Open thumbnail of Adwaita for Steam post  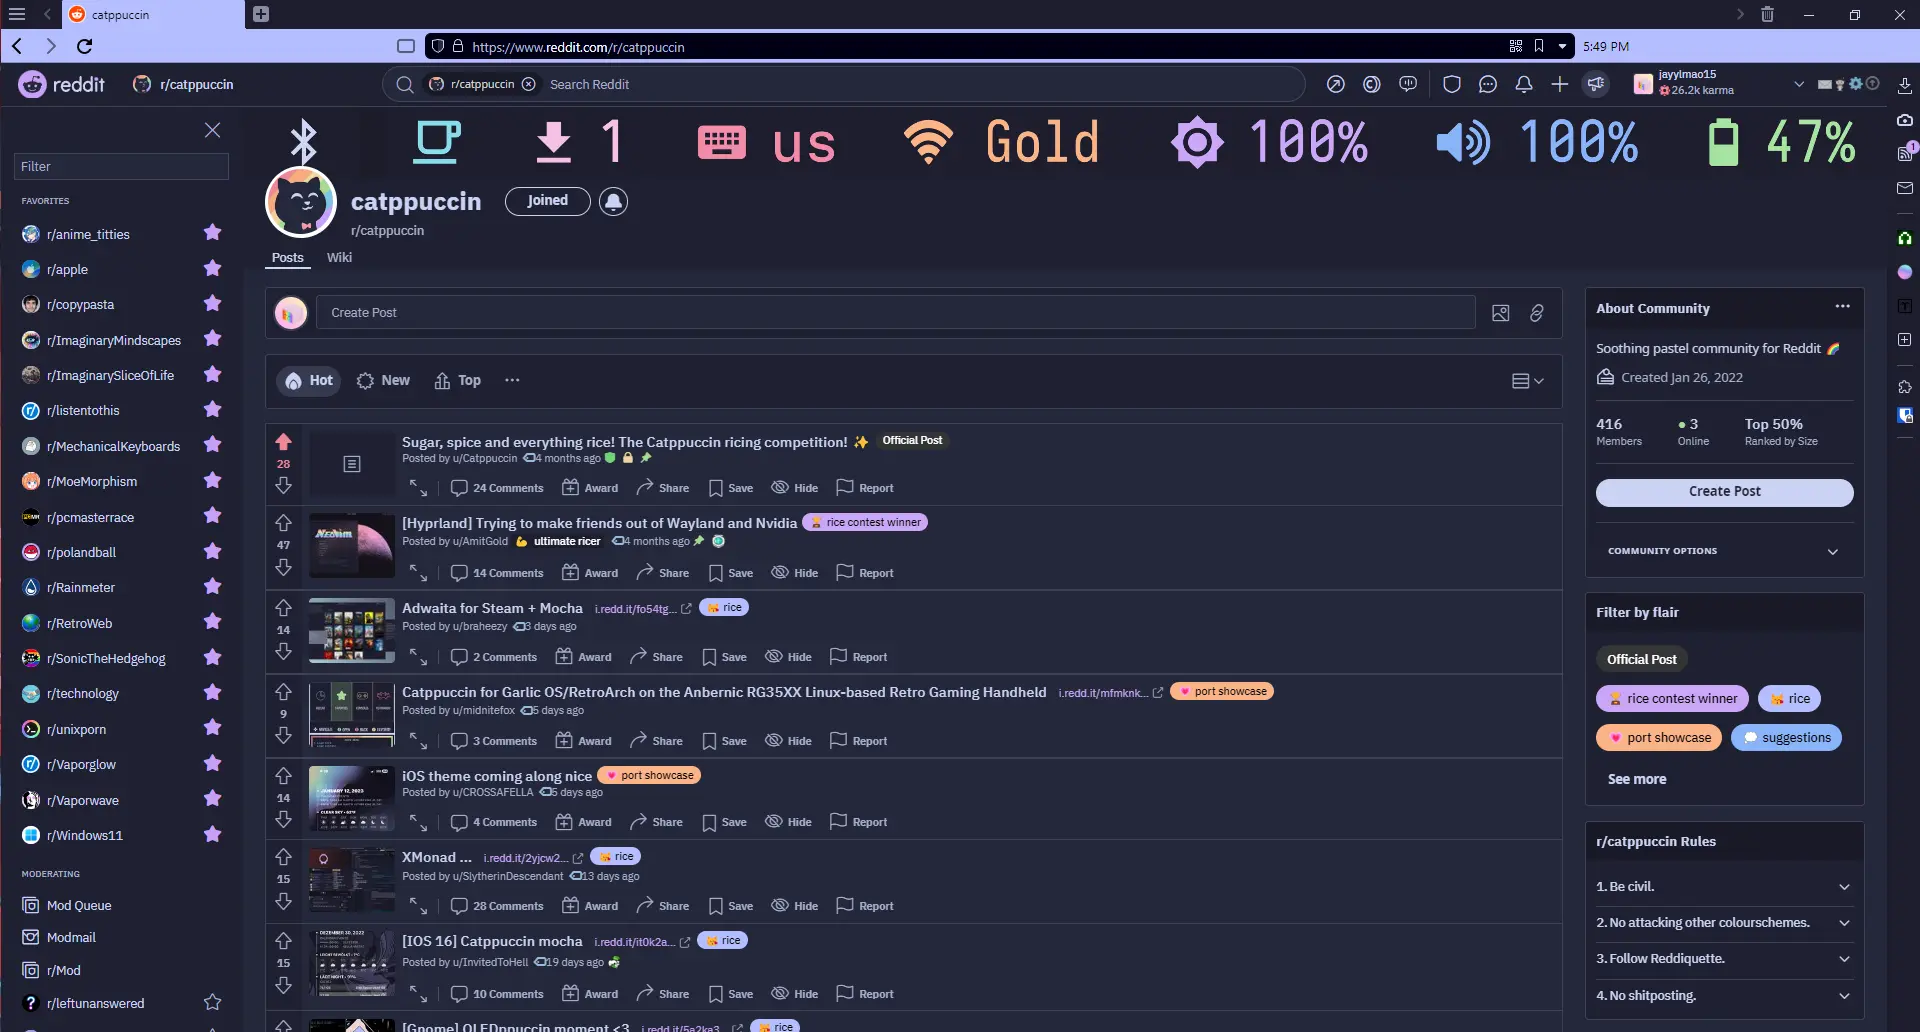pos(351,631)
